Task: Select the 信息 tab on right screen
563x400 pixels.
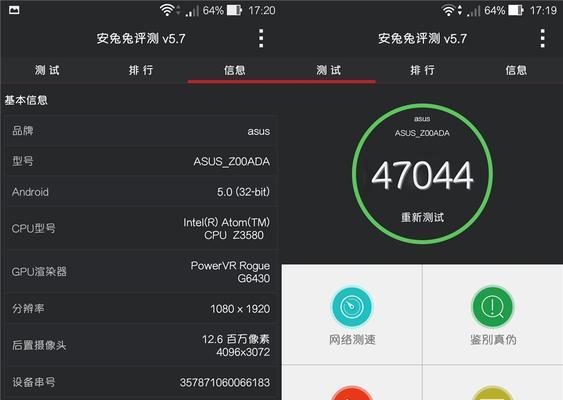Action: pos(516,70)
